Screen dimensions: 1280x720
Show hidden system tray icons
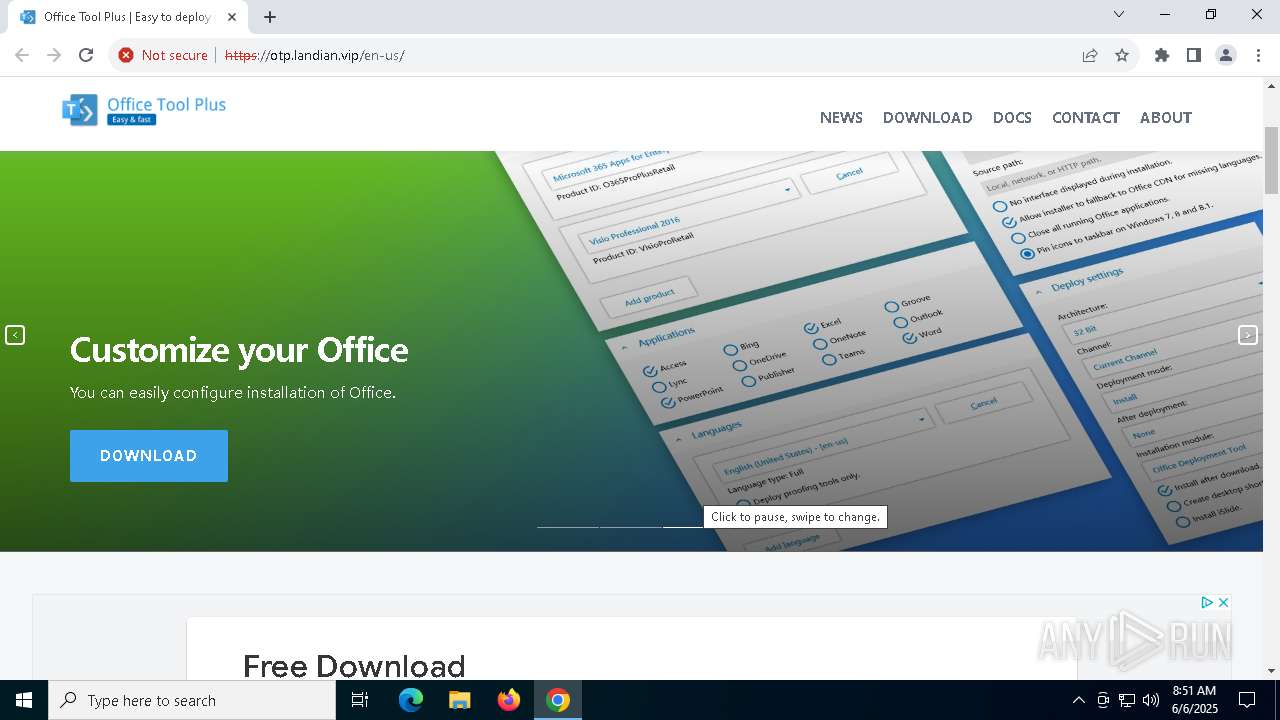[1078, 700]
